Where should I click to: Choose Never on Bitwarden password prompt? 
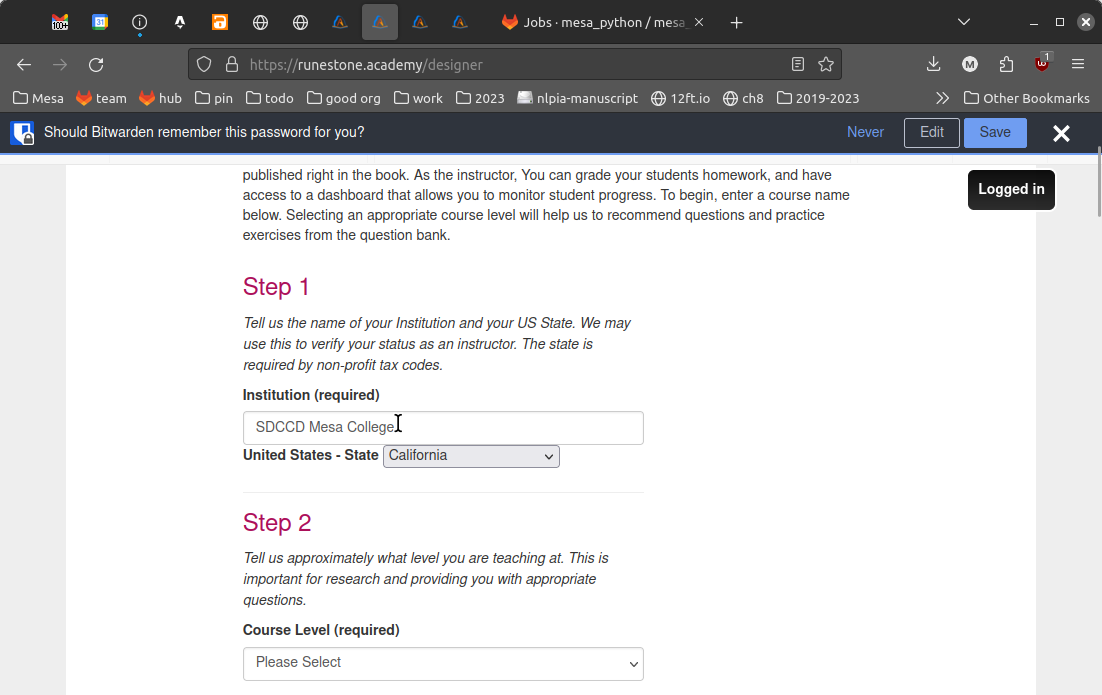[x=865, y=133]
